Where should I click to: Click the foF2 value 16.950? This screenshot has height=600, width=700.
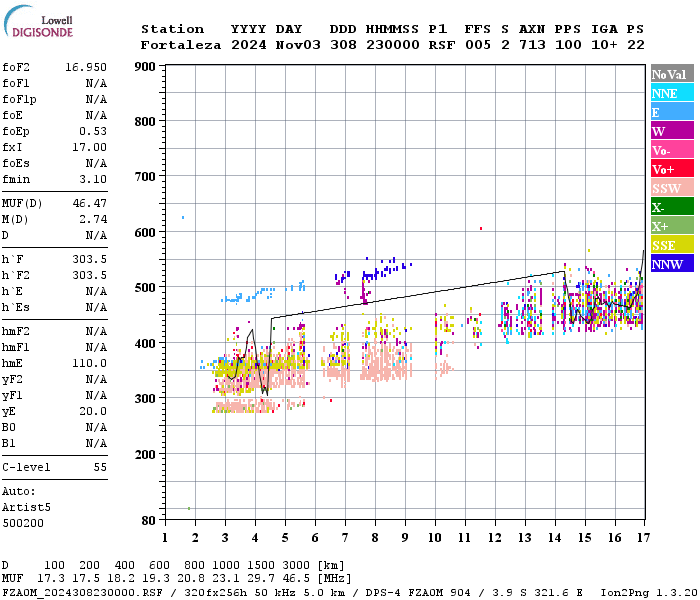pyautogui.click(x=86, y=67)
